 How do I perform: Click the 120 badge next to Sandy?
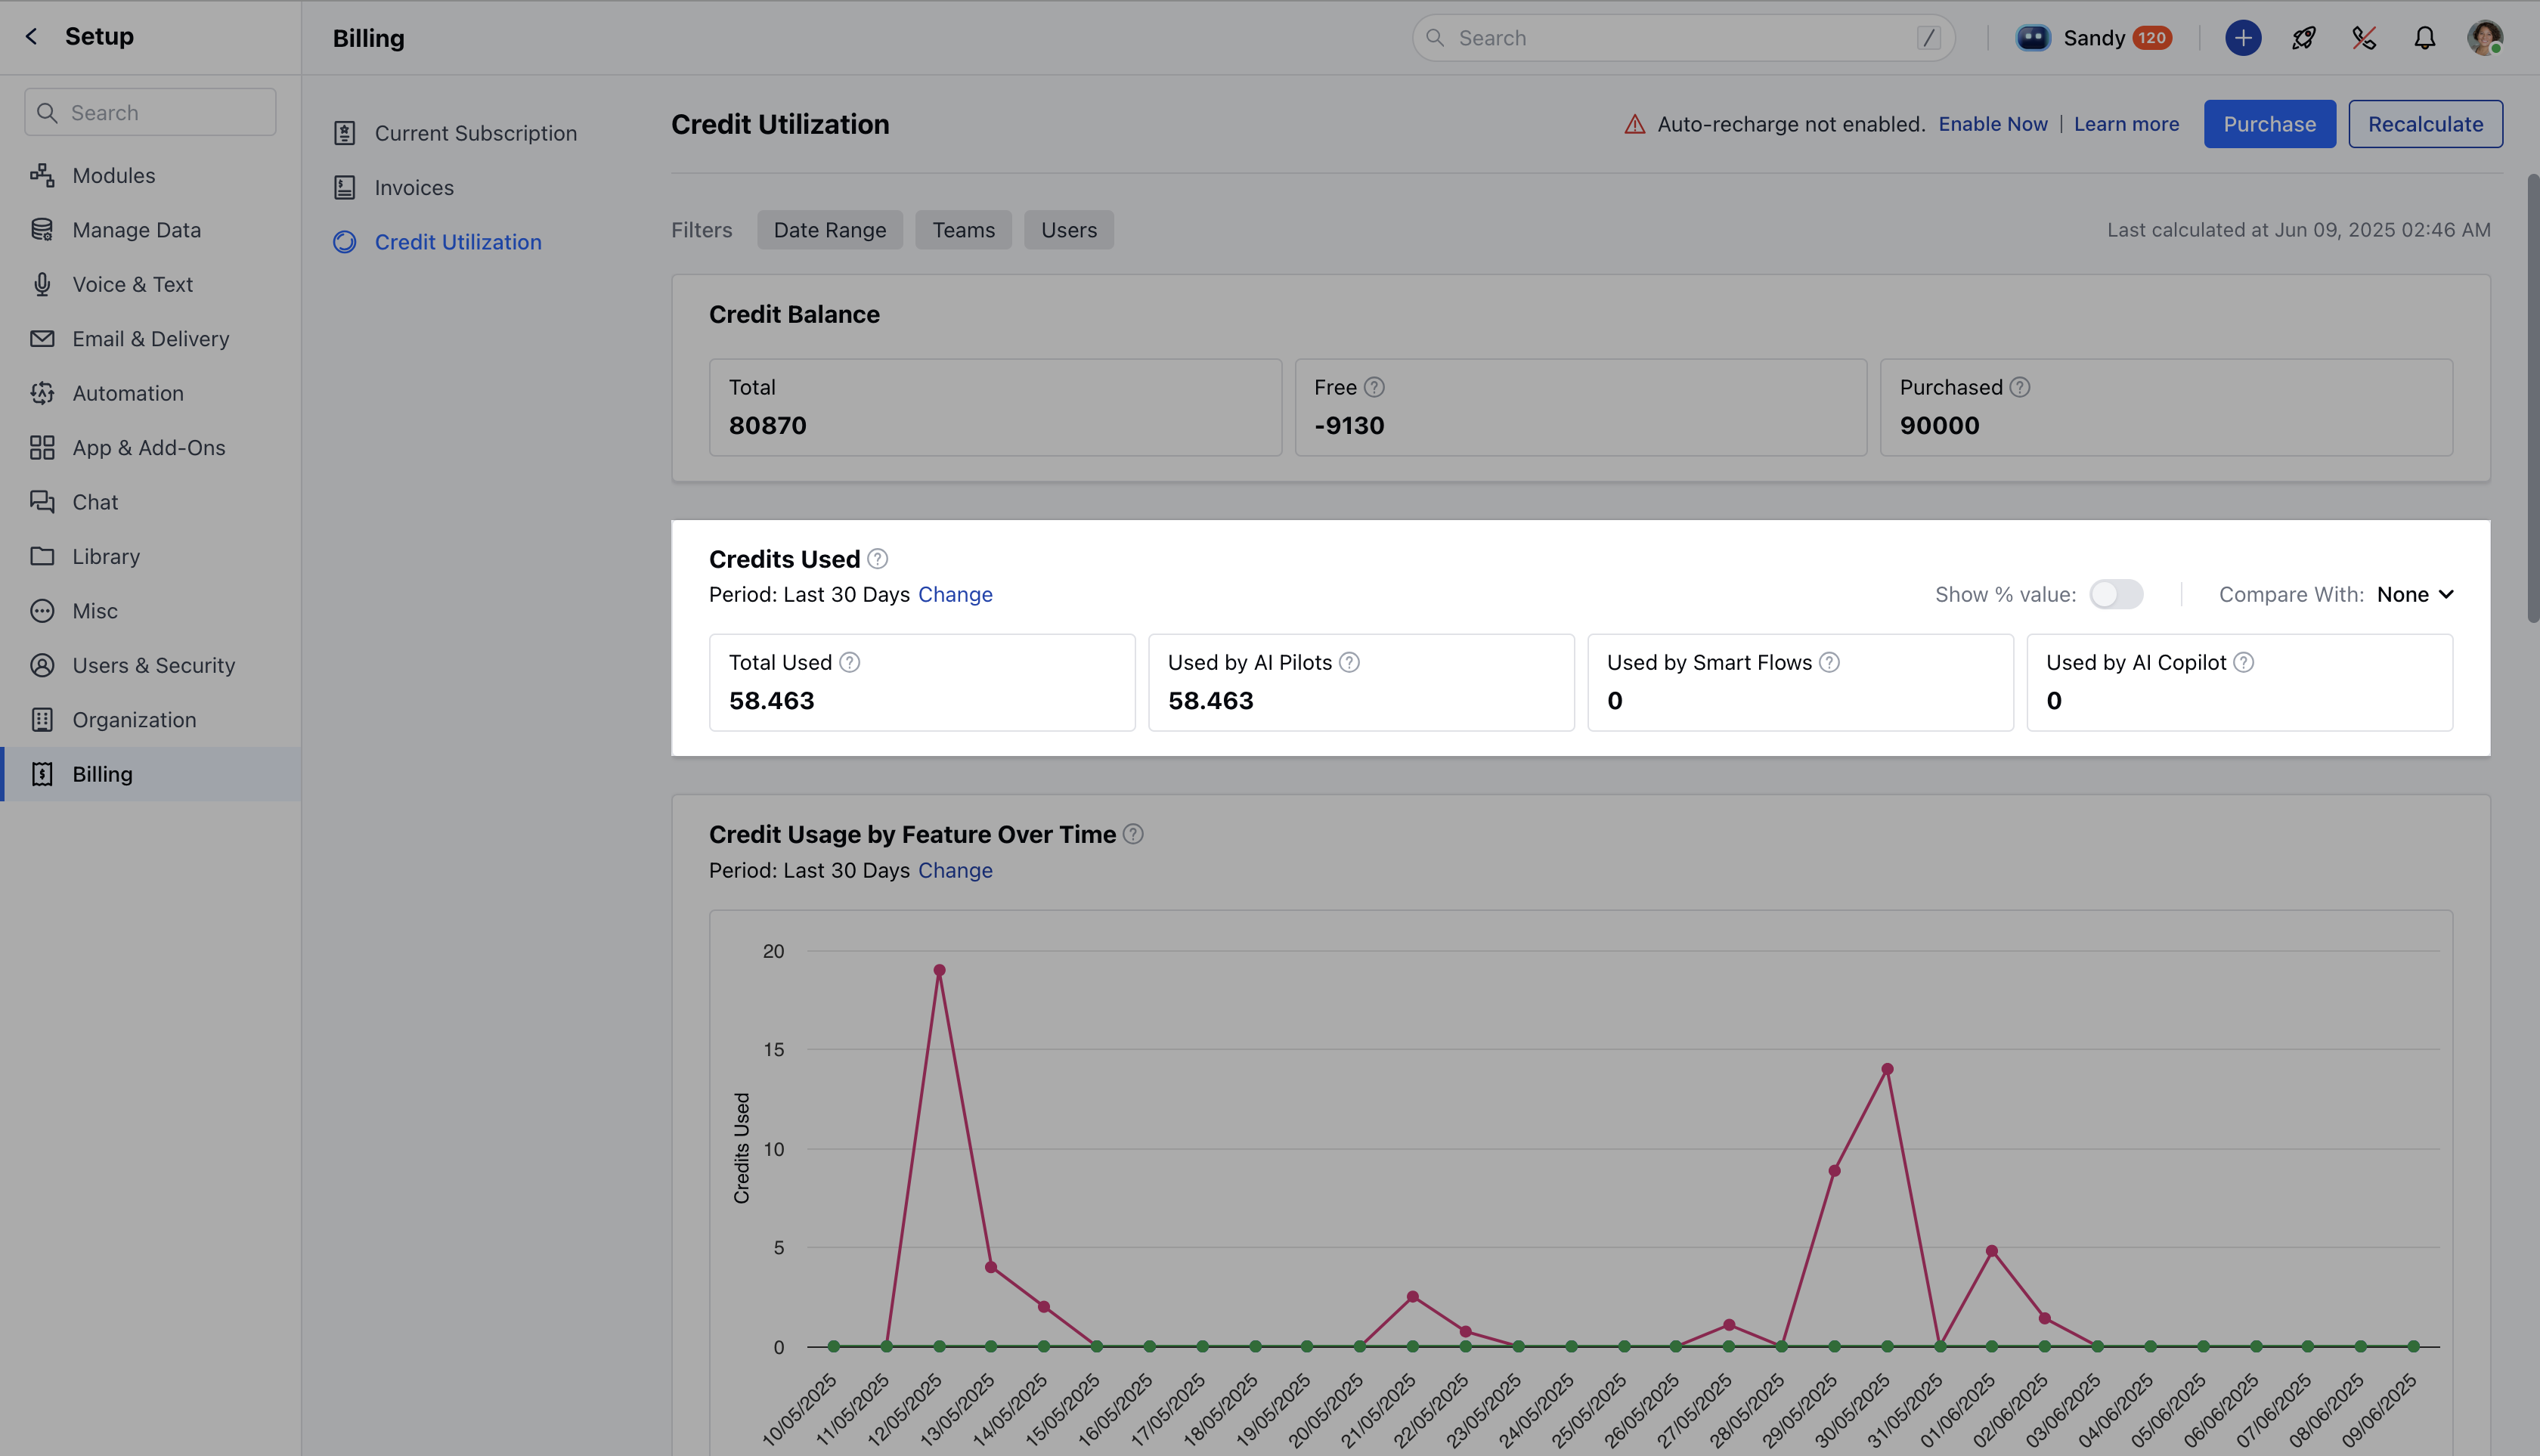coord(2152,38)
